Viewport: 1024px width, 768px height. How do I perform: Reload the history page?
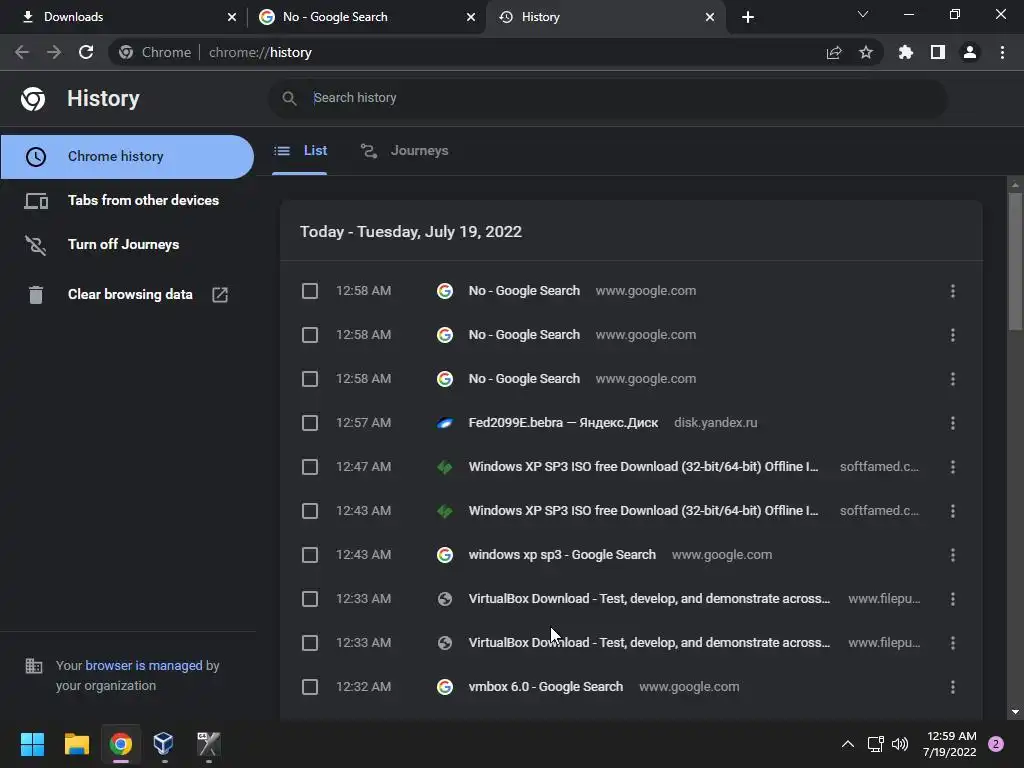(86, 52)
